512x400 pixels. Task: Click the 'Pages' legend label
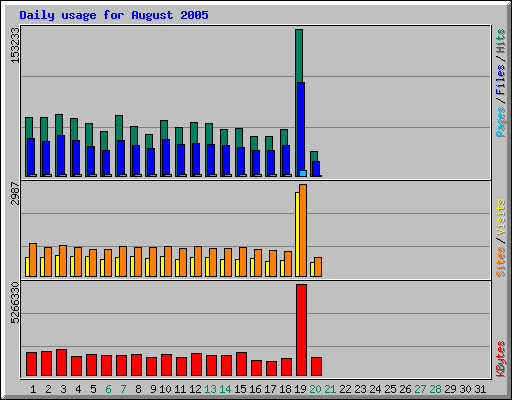pos(500,122)
